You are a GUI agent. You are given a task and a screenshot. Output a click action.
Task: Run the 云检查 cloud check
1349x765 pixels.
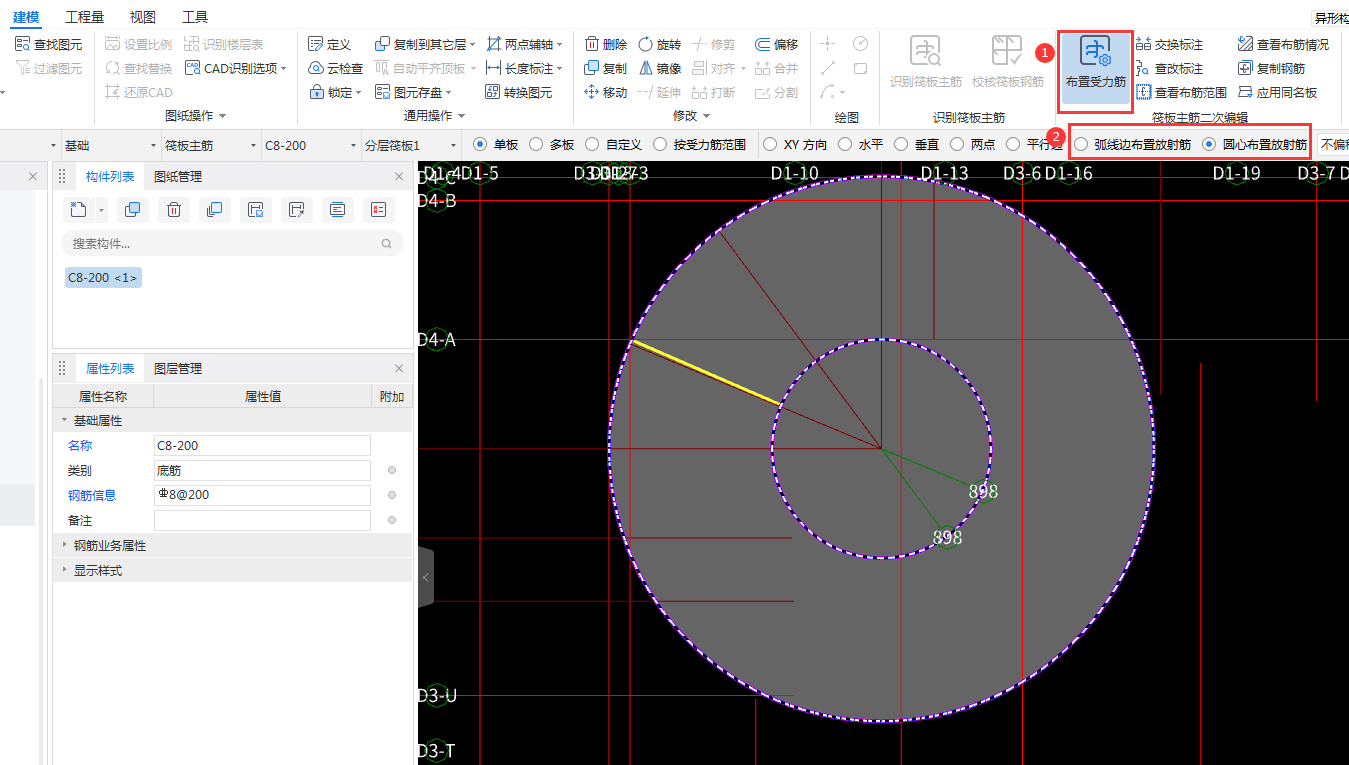(x=336, y=68)
